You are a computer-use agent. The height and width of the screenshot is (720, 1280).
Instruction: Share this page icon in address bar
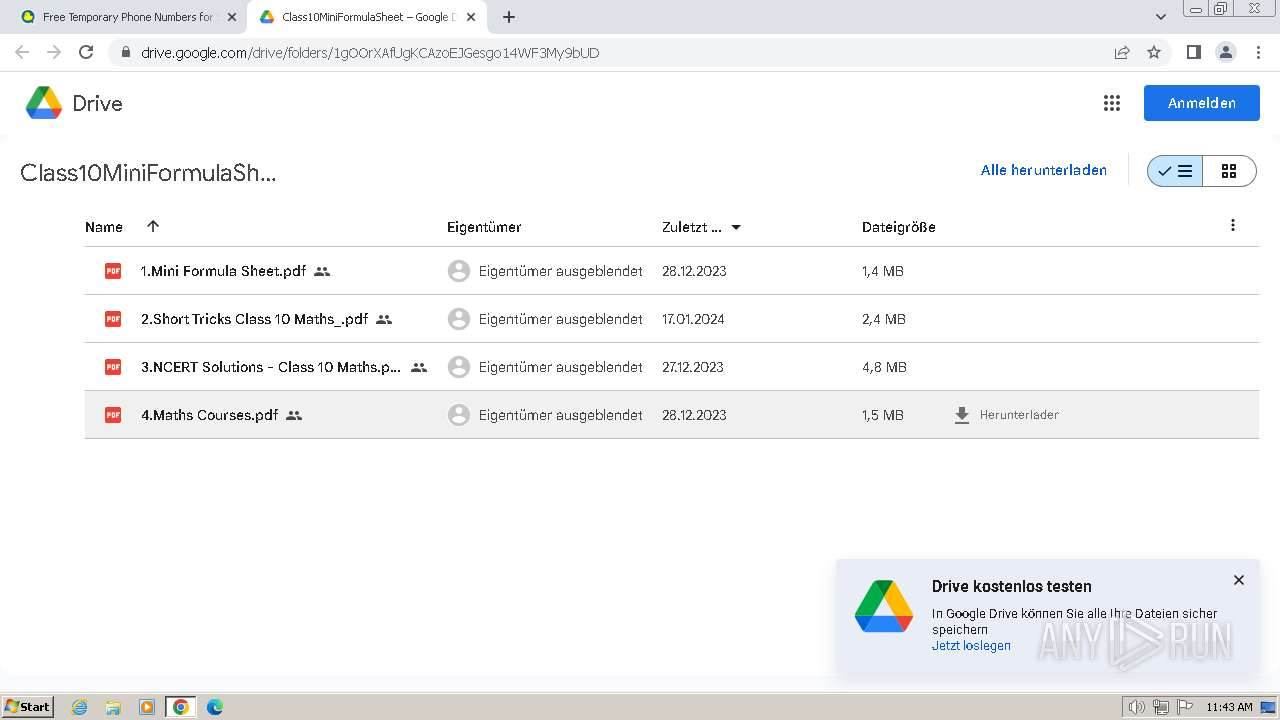tap(1122, 52)
